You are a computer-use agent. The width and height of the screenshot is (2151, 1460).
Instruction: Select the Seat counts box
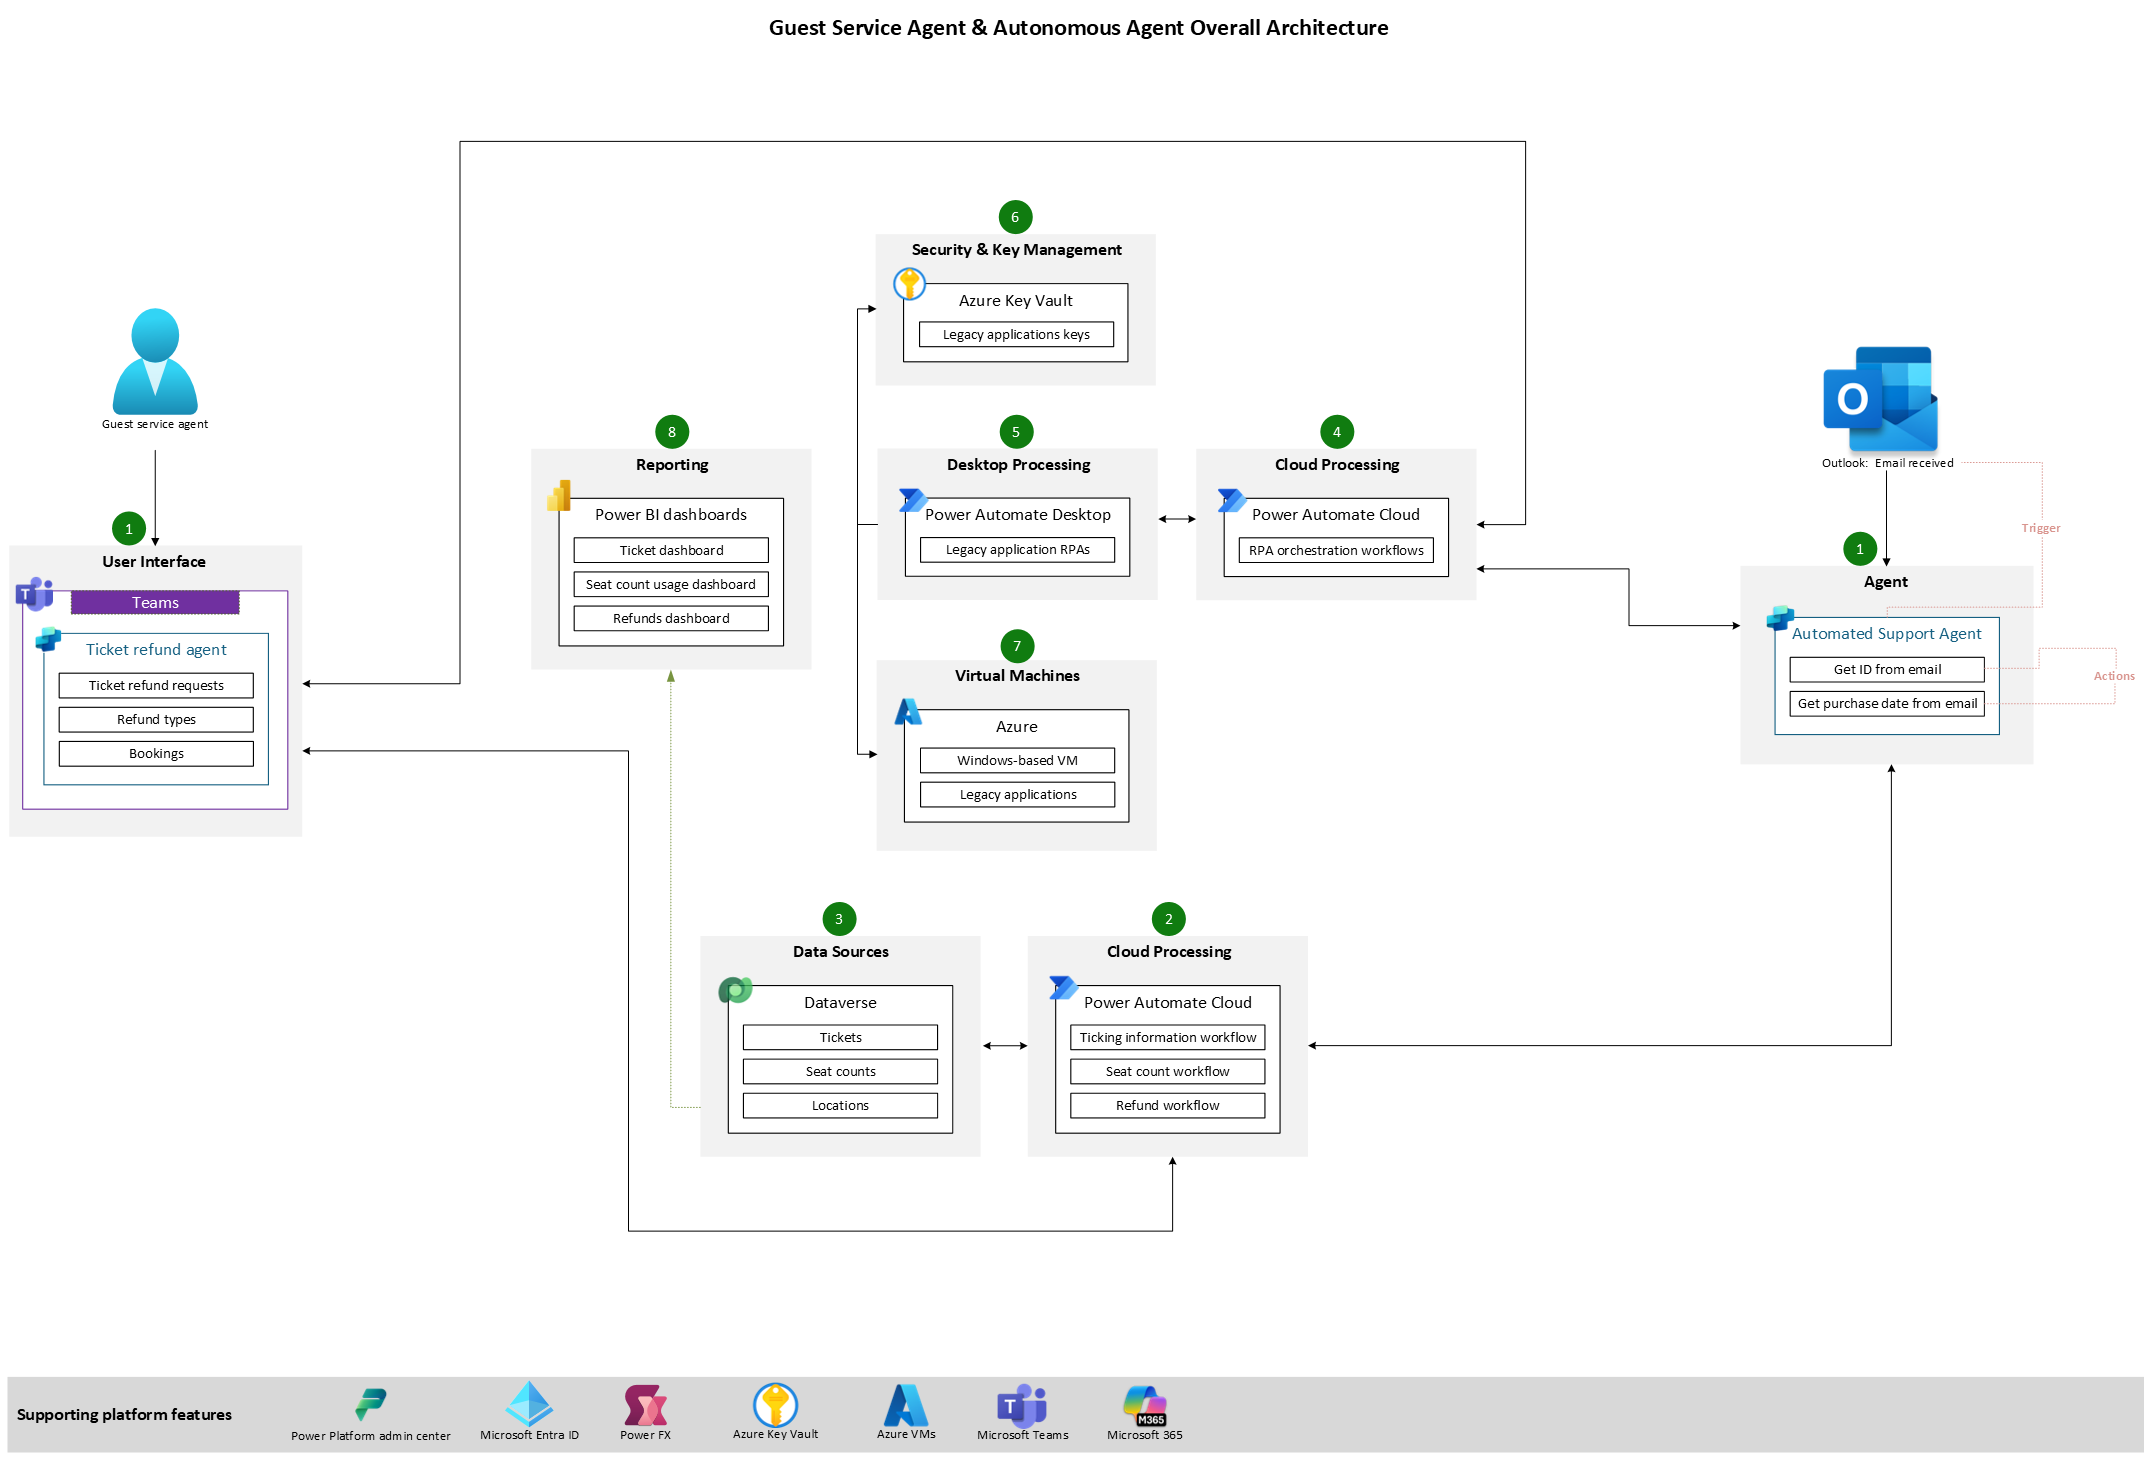840,1071
